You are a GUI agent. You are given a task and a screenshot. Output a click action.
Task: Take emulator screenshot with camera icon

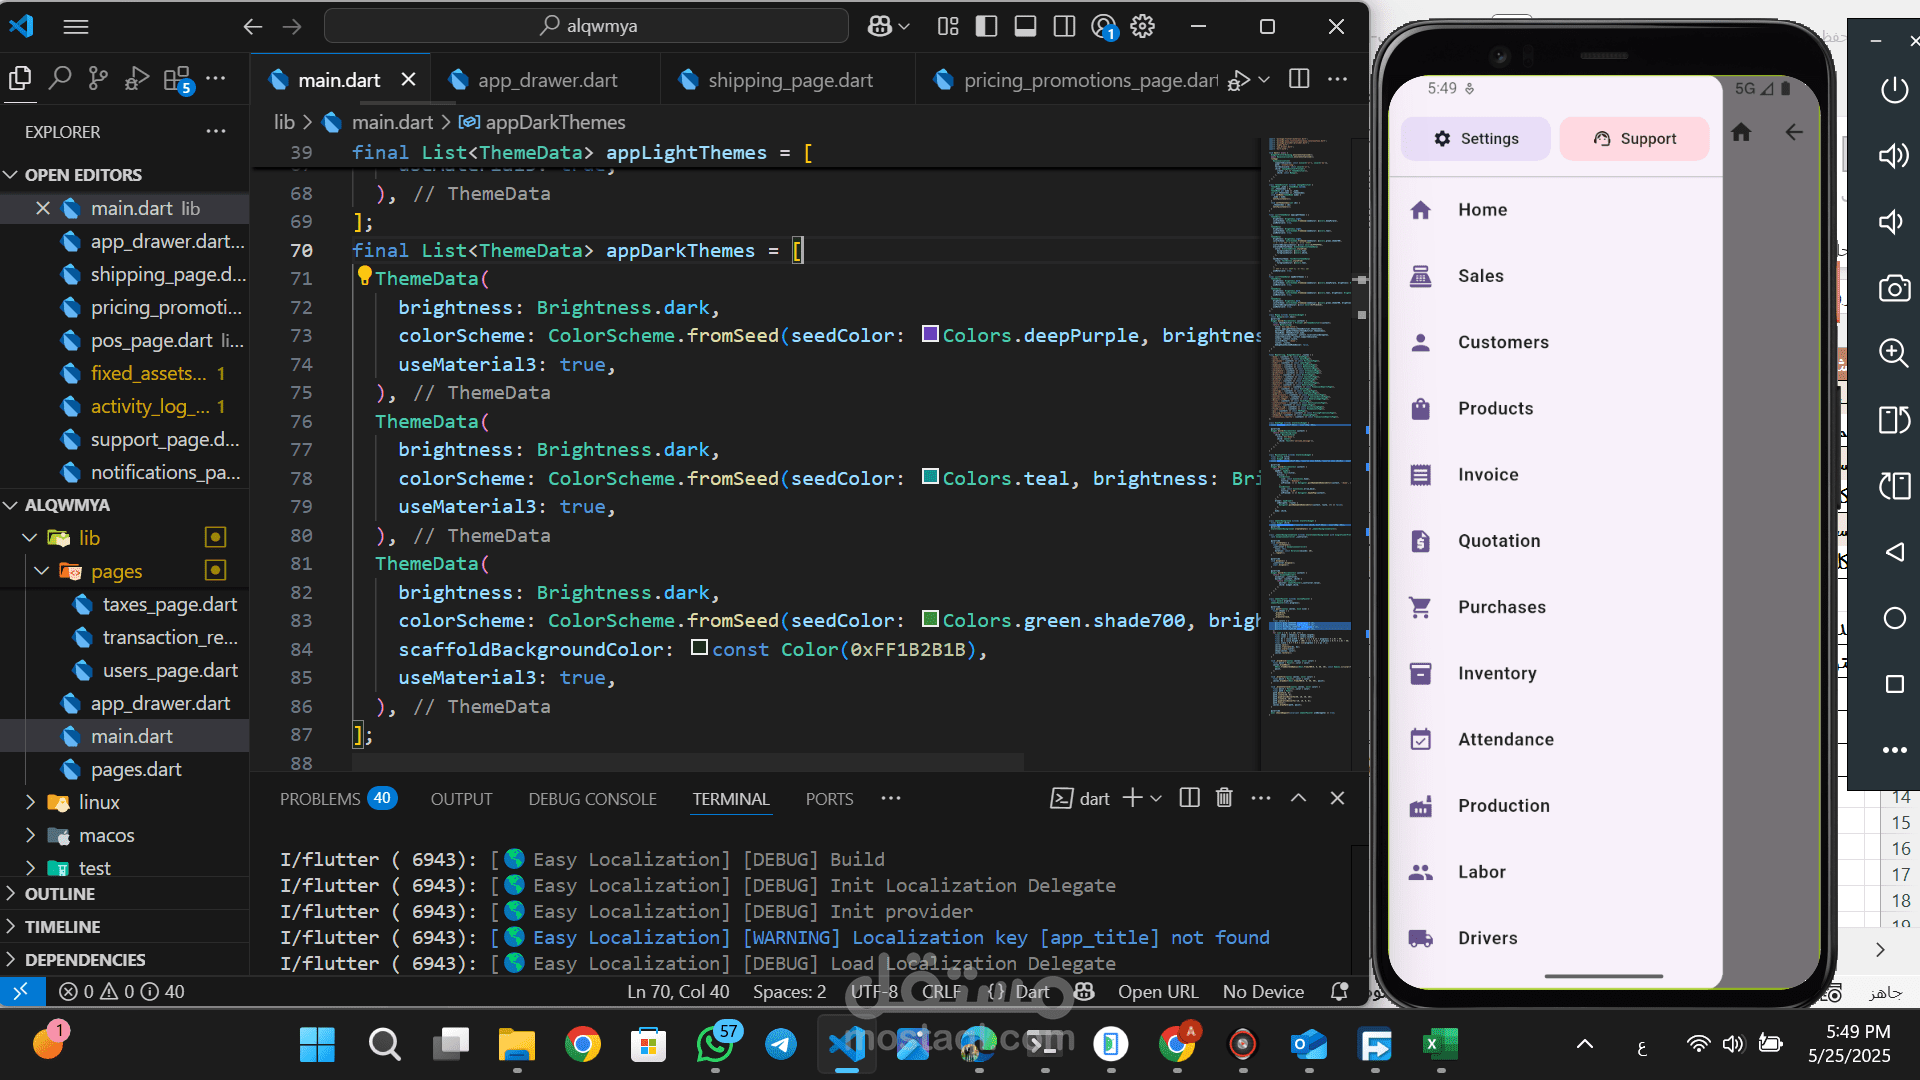(1894, 288)
